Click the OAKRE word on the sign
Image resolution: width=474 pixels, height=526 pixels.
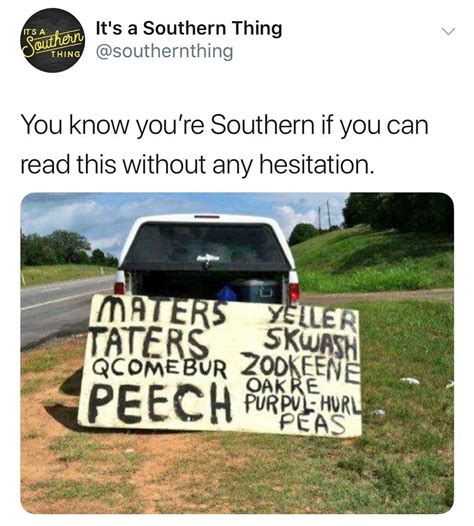281,384
